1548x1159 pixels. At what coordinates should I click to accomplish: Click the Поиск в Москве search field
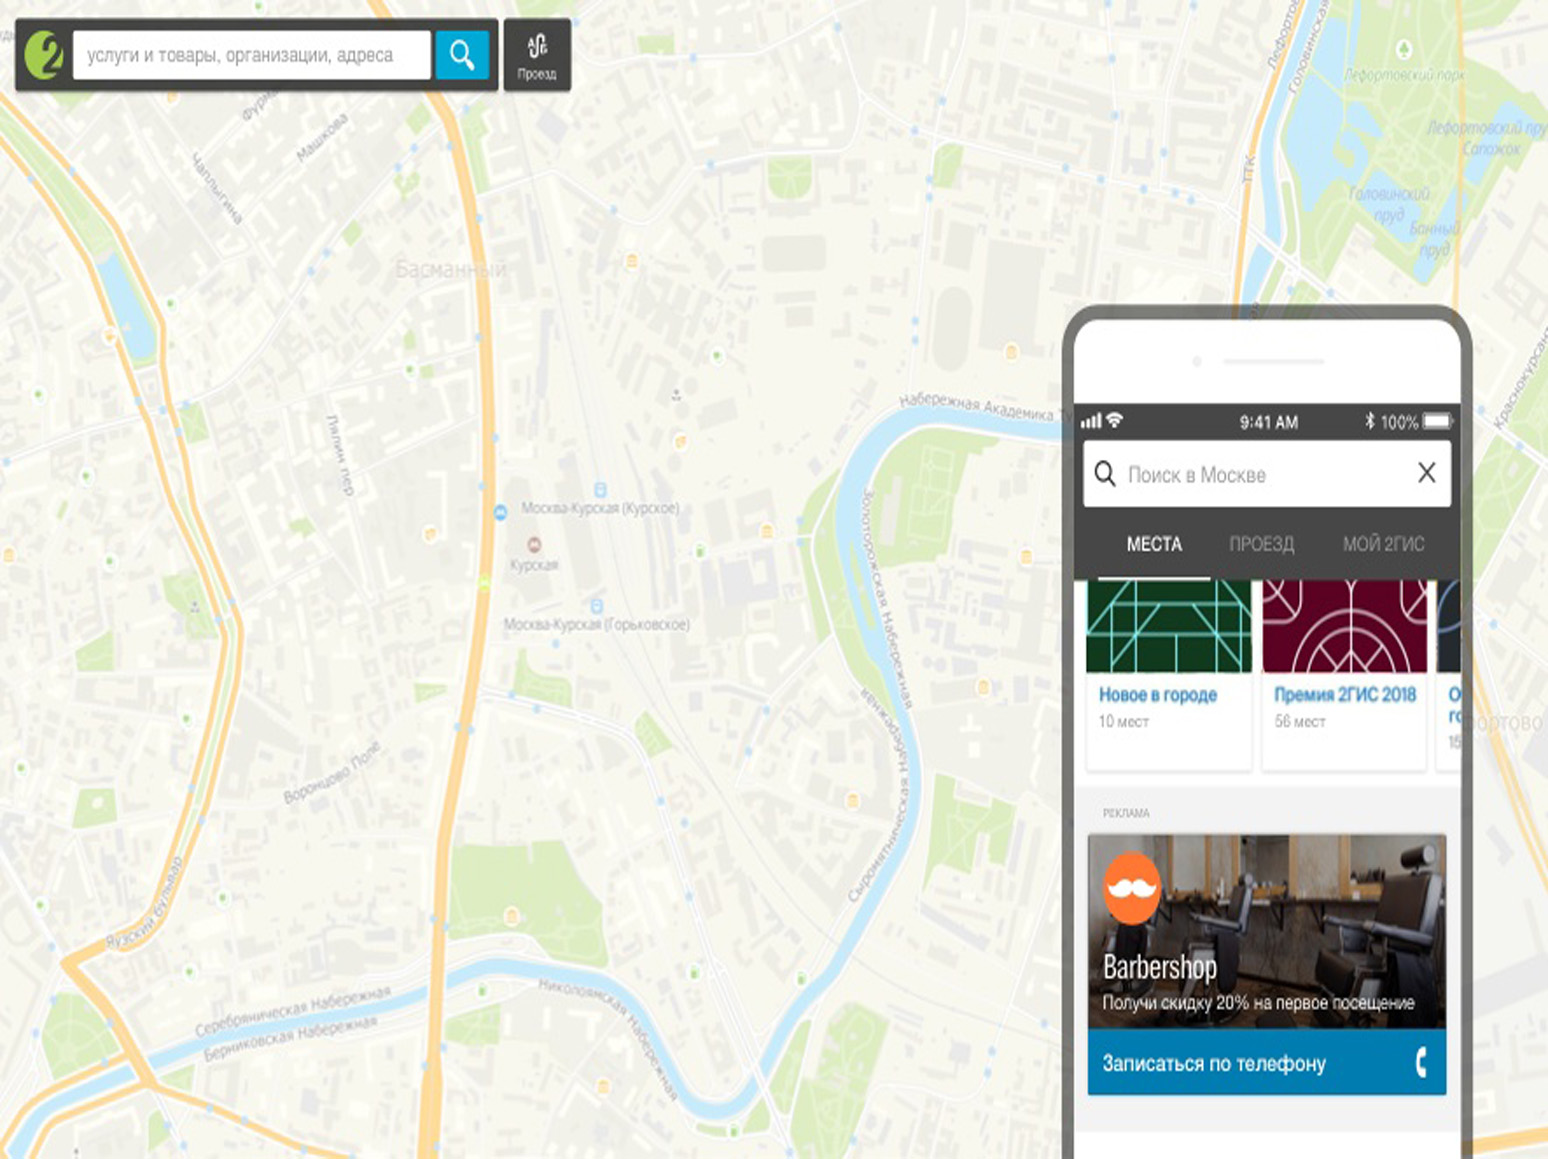pos(1260,474)
